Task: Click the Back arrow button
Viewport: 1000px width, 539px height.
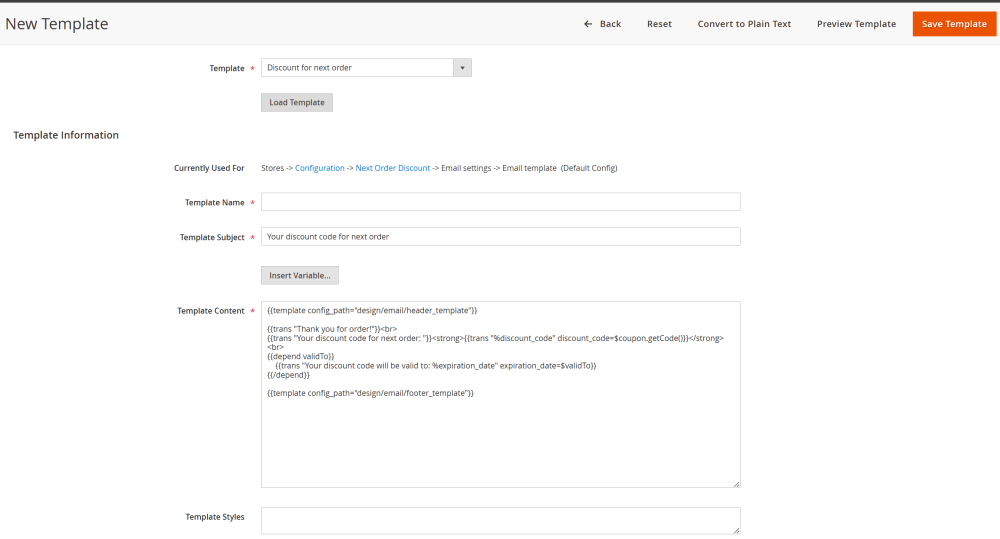Action: (x=602, y=24)
